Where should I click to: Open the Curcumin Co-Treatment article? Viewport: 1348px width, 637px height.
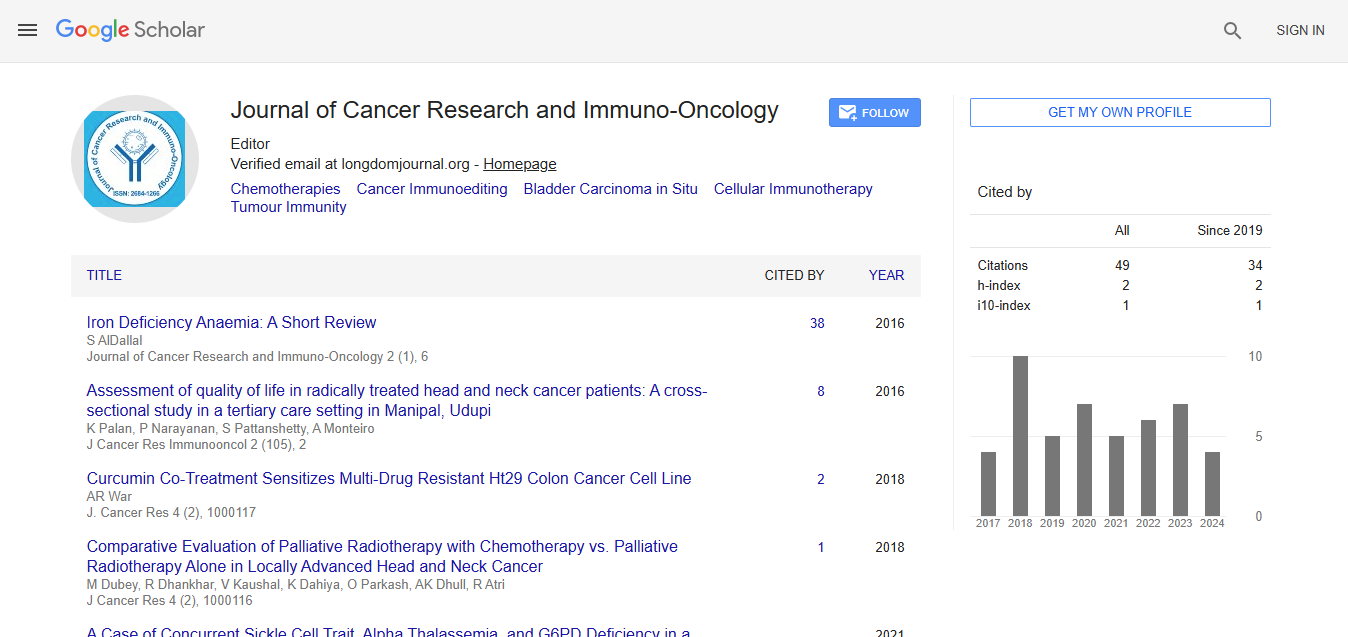pos(388,479)
